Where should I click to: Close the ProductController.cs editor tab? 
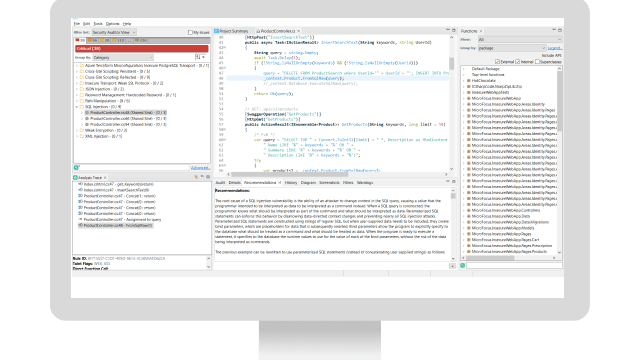tap(299, 31)
